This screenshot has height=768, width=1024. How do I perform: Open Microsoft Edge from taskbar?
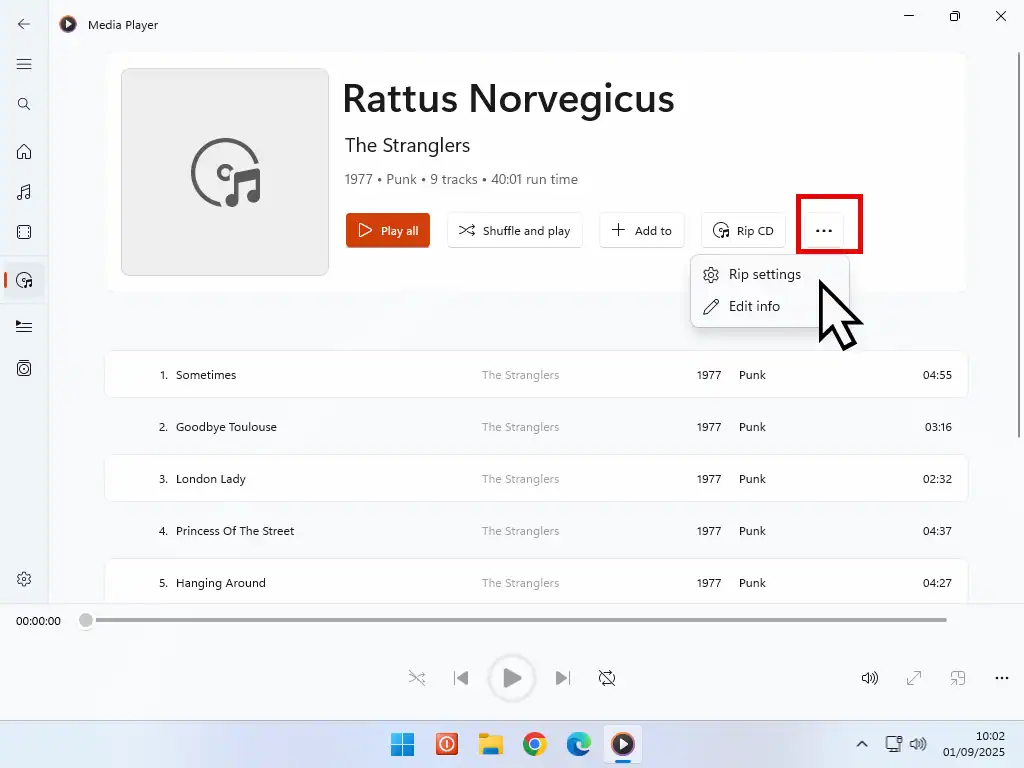(579, 744)
